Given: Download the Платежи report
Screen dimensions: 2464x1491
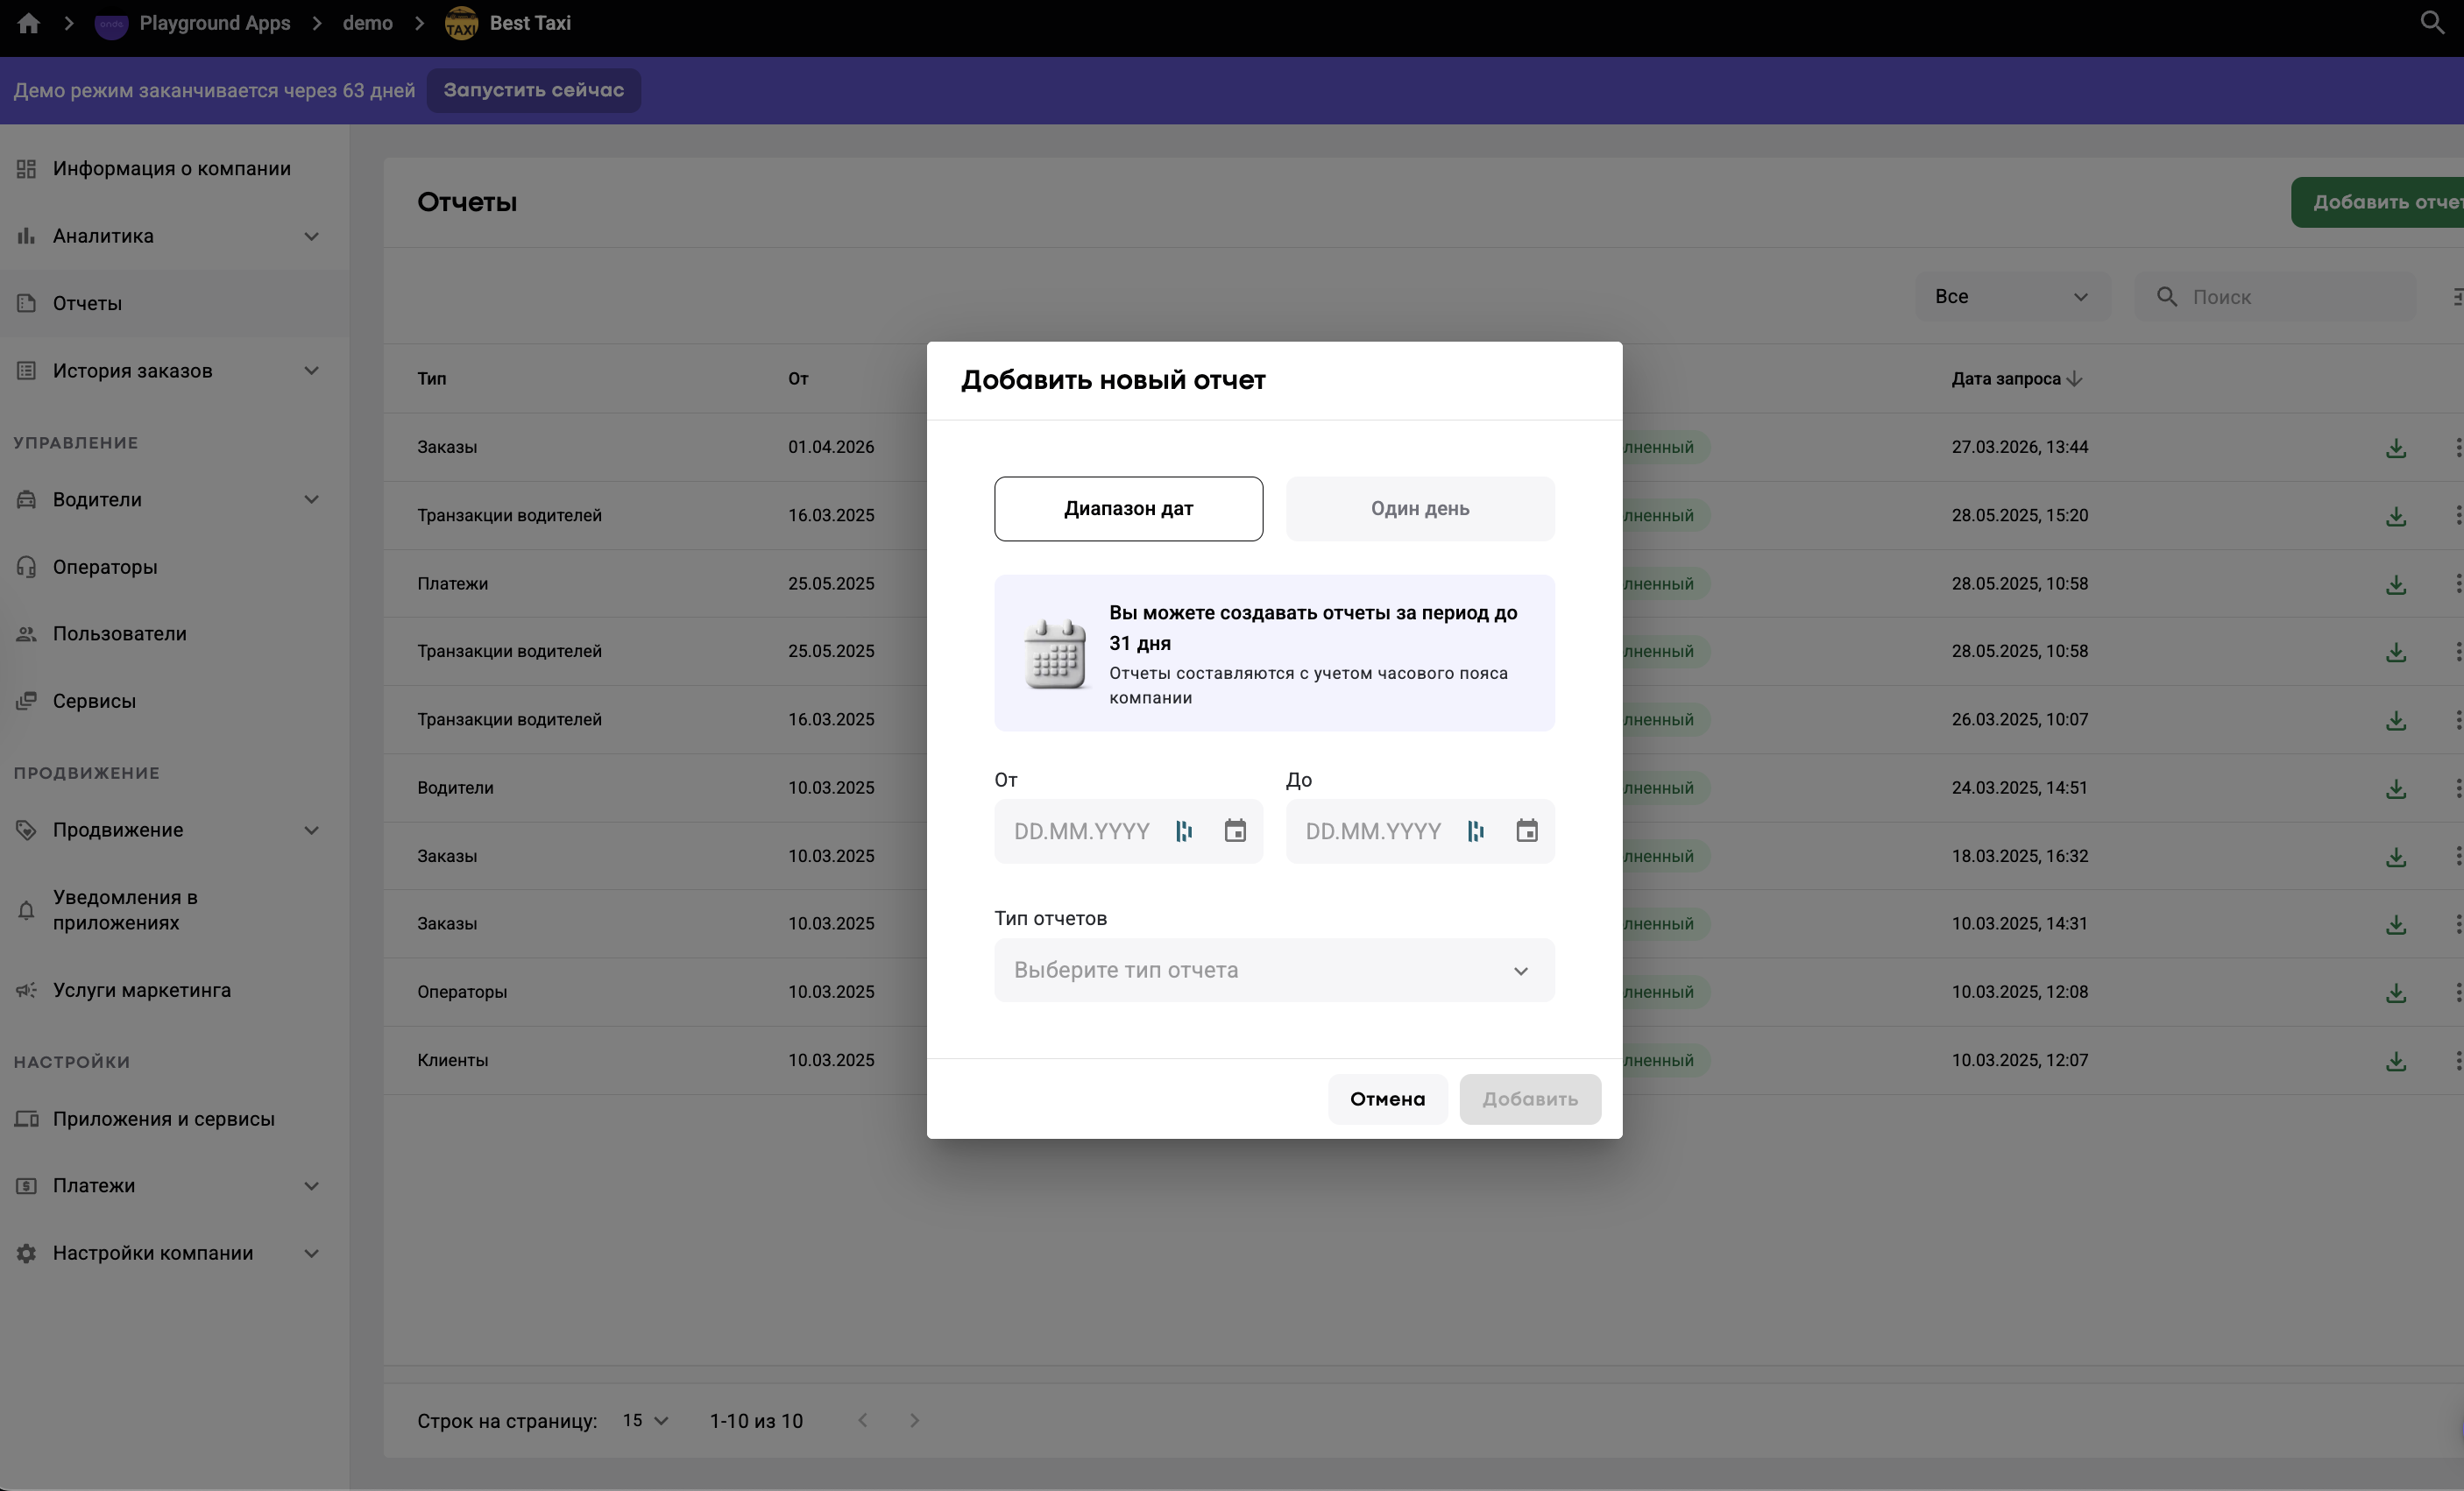Looking at the screenshot, I should pyautogui.click(x=2395, y=584).
